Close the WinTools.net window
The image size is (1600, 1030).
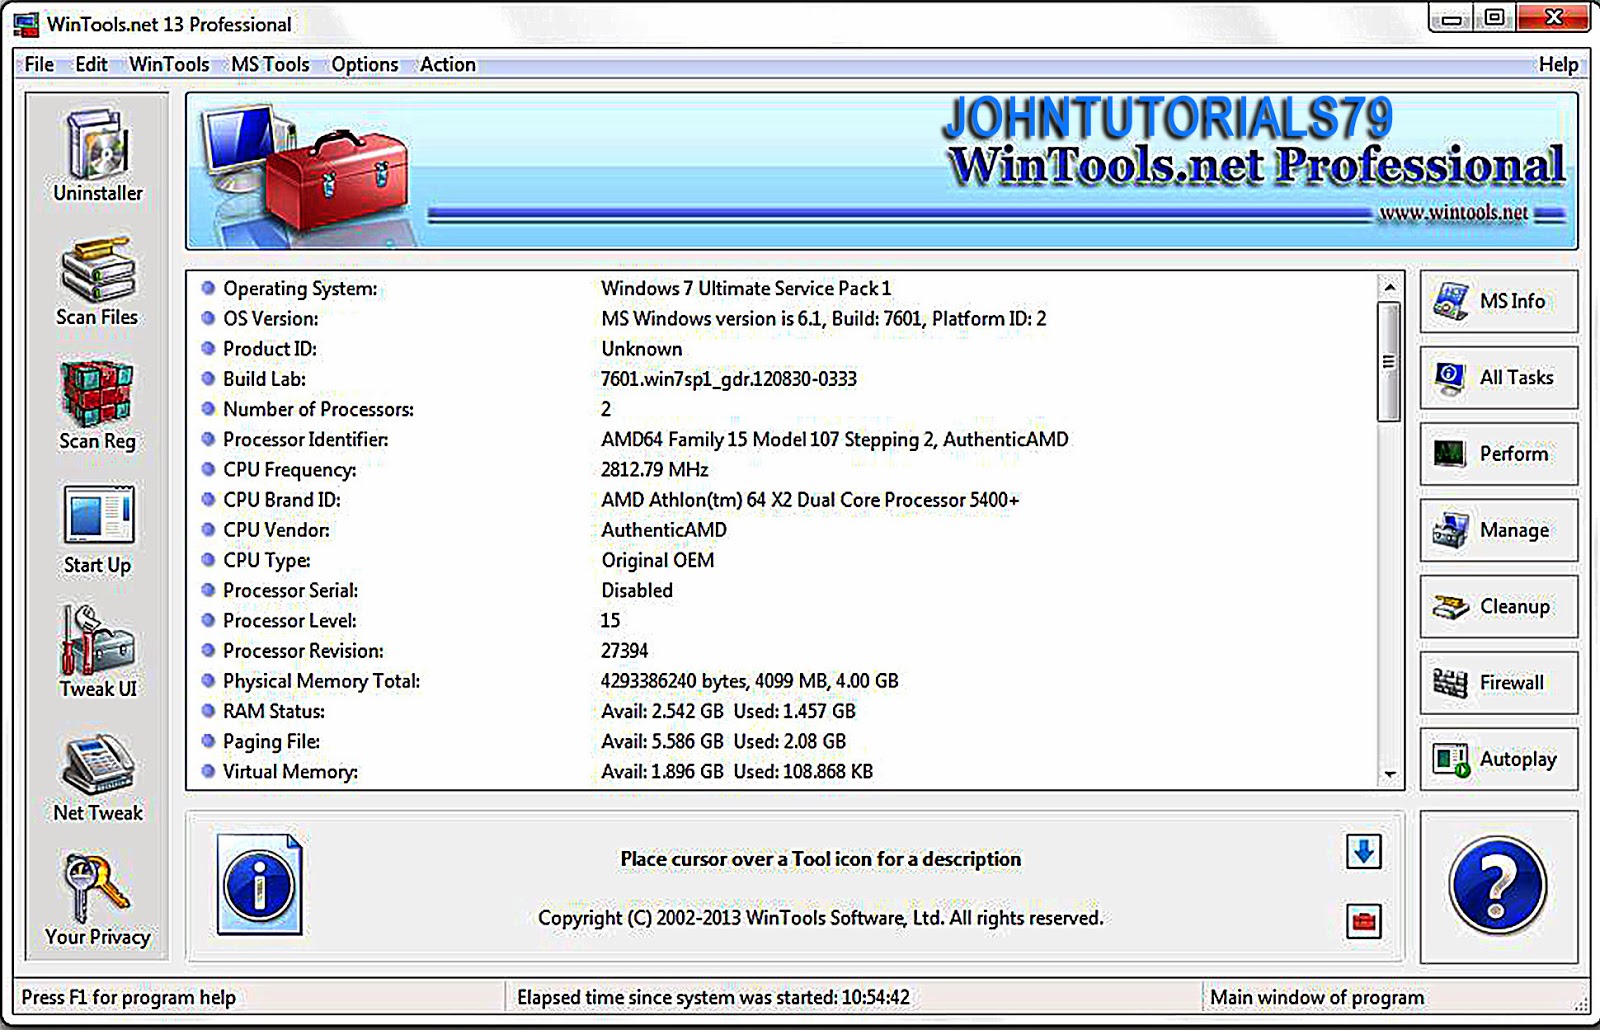coord(1554,18)
